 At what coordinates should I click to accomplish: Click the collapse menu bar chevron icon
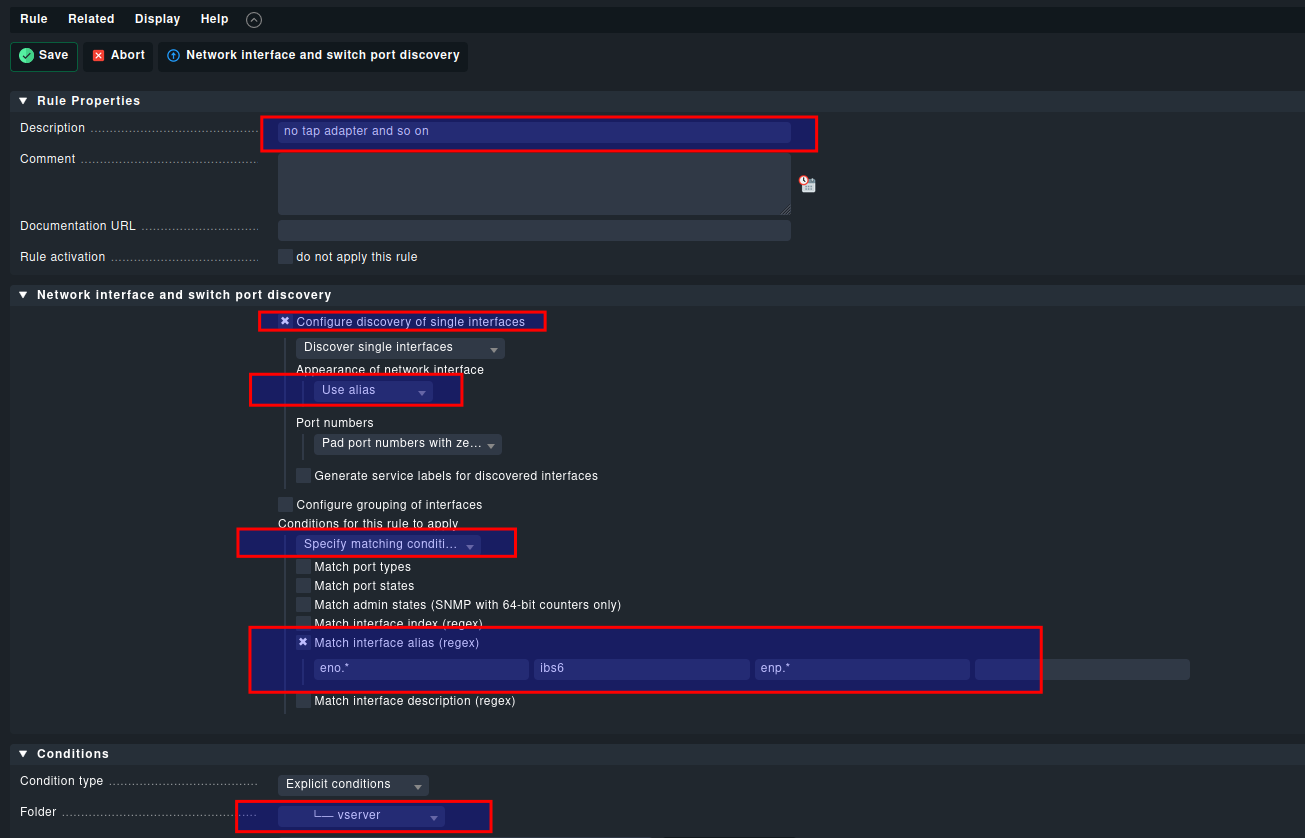254,20
